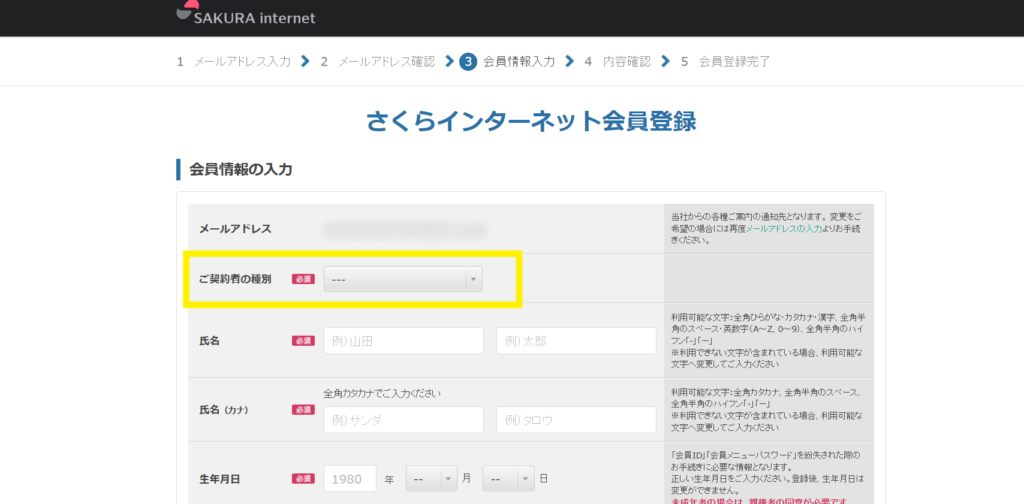Image resolution: width=1024 pixels, height=504 pixels.
Task: Follow the メールアドレスの入力 link
Action: [784, 229]
